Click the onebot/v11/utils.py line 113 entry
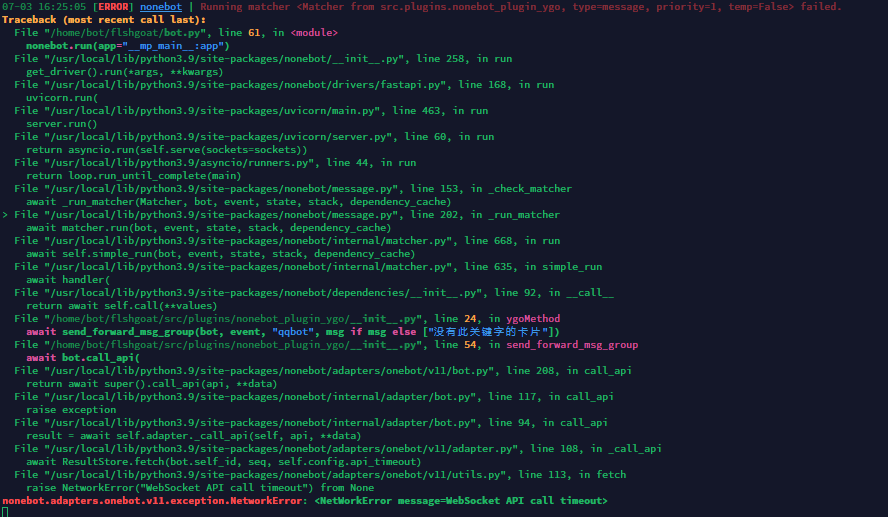 (320, 476)
